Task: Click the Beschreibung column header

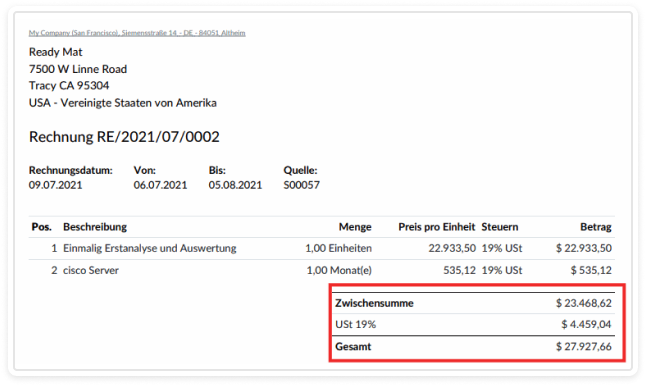Action: coord(95,227)
